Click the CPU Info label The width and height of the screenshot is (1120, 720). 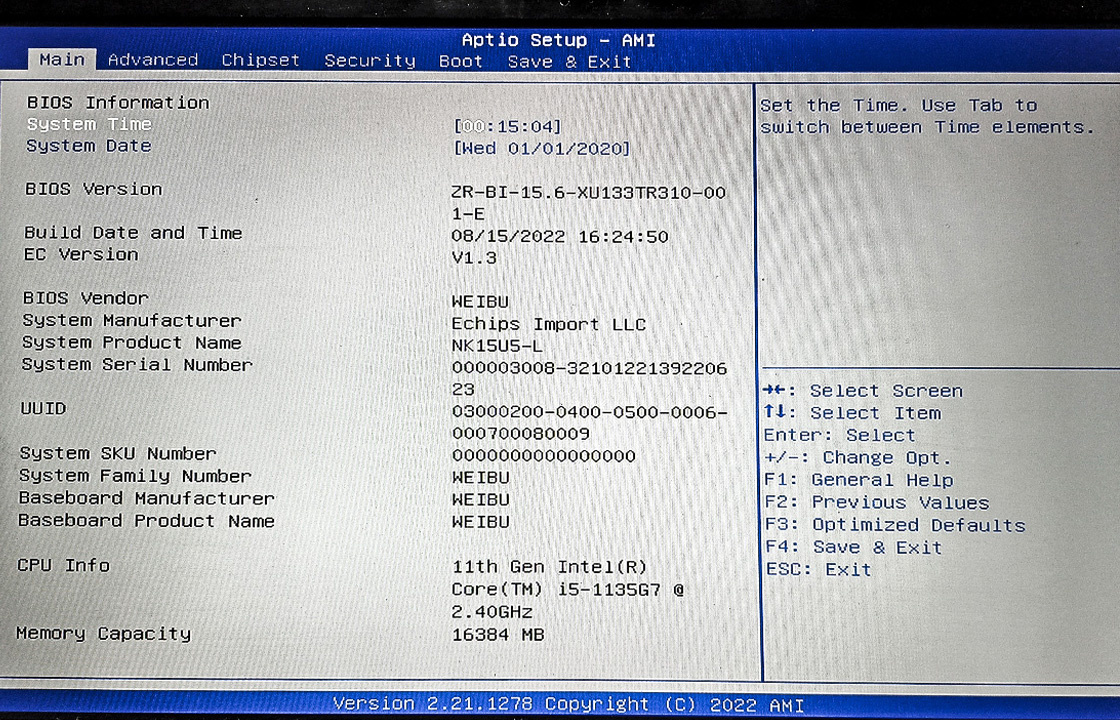click(64, 565)
